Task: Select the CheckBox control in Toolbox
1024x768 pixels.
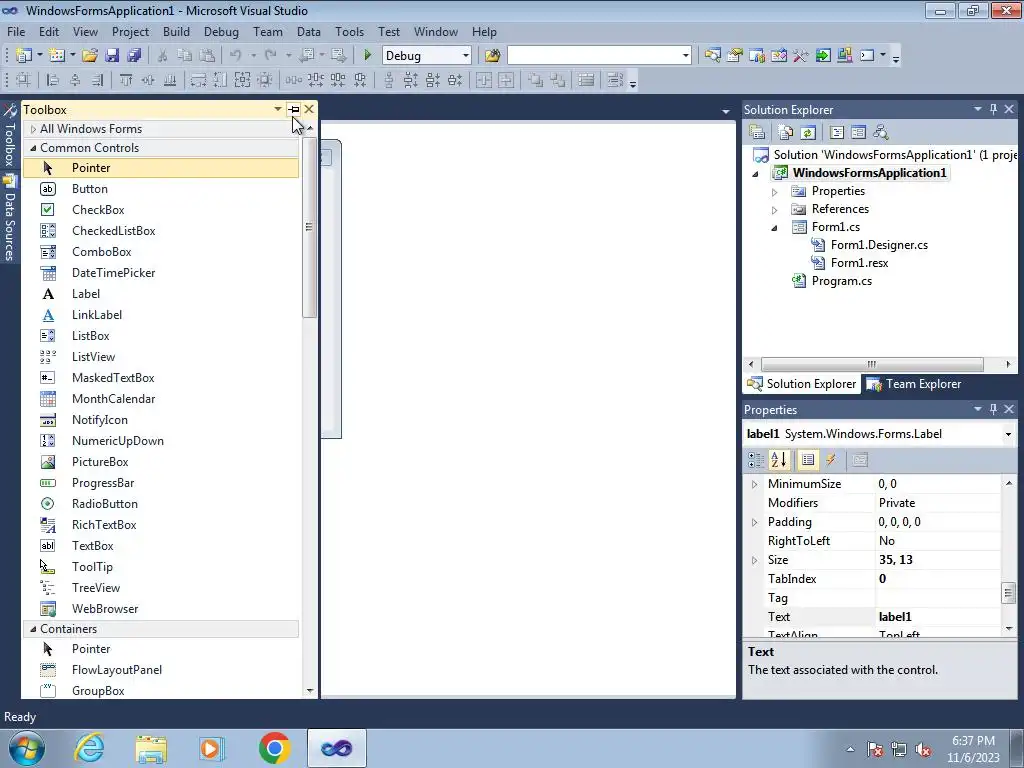Action: [161, 210]
